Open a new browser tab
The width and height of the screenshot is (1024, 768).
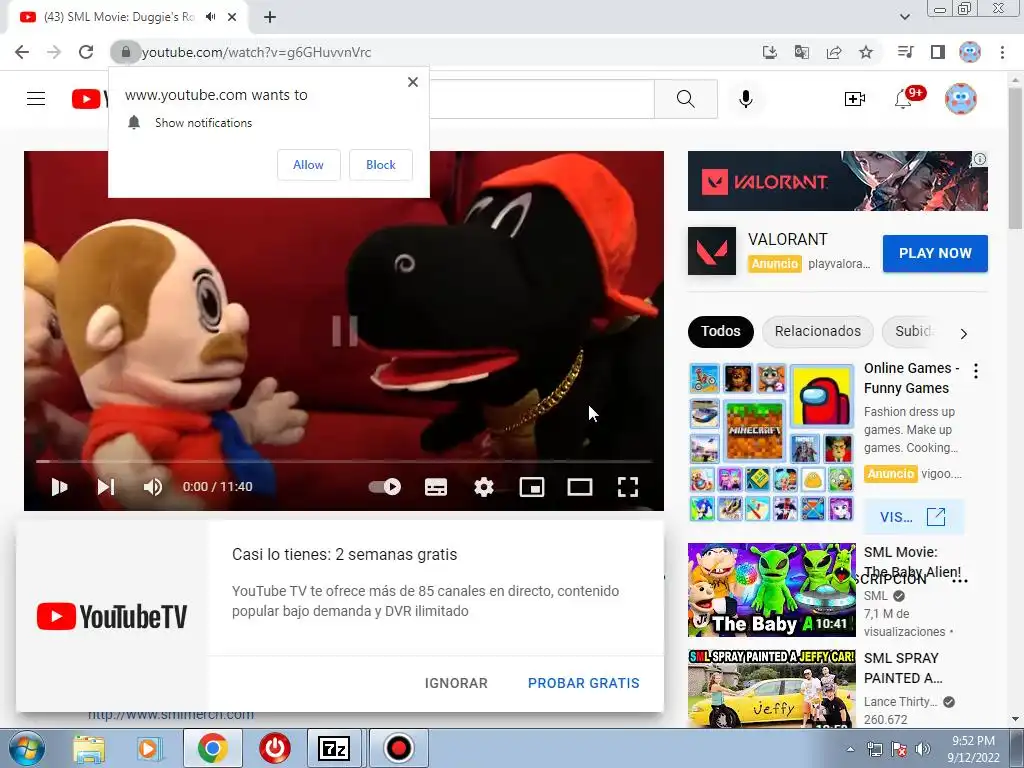(x=270, y=17)
